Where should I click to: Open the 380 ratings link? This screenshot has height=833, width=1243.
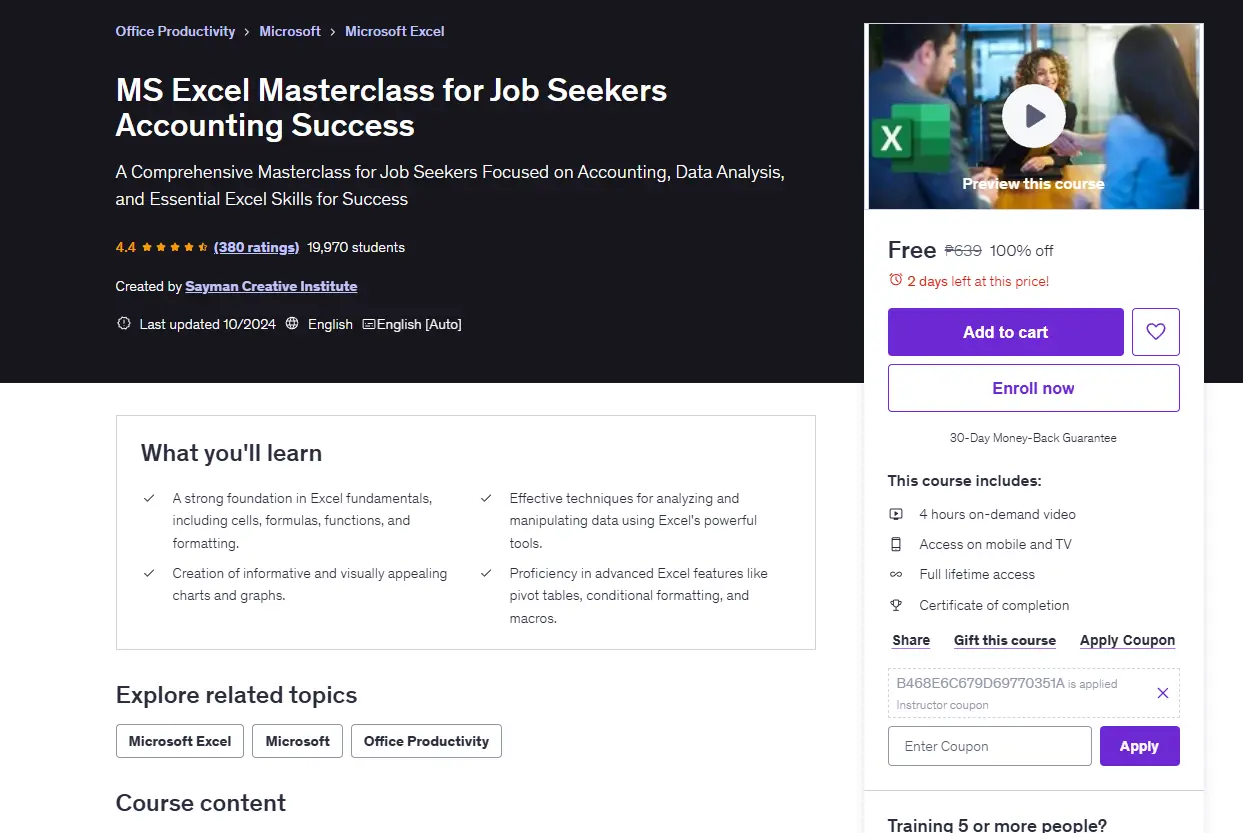[x=256, y=247]
